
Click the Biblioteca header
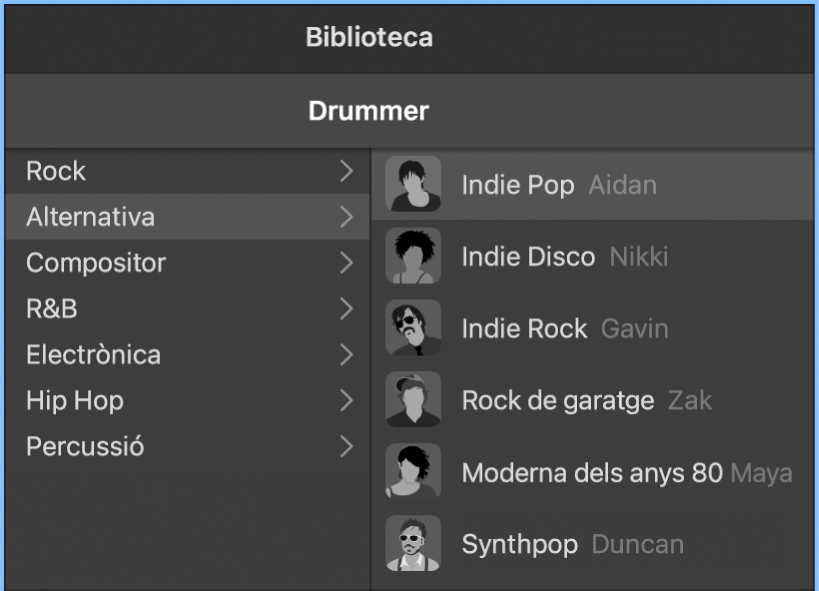tap(368, 38)
